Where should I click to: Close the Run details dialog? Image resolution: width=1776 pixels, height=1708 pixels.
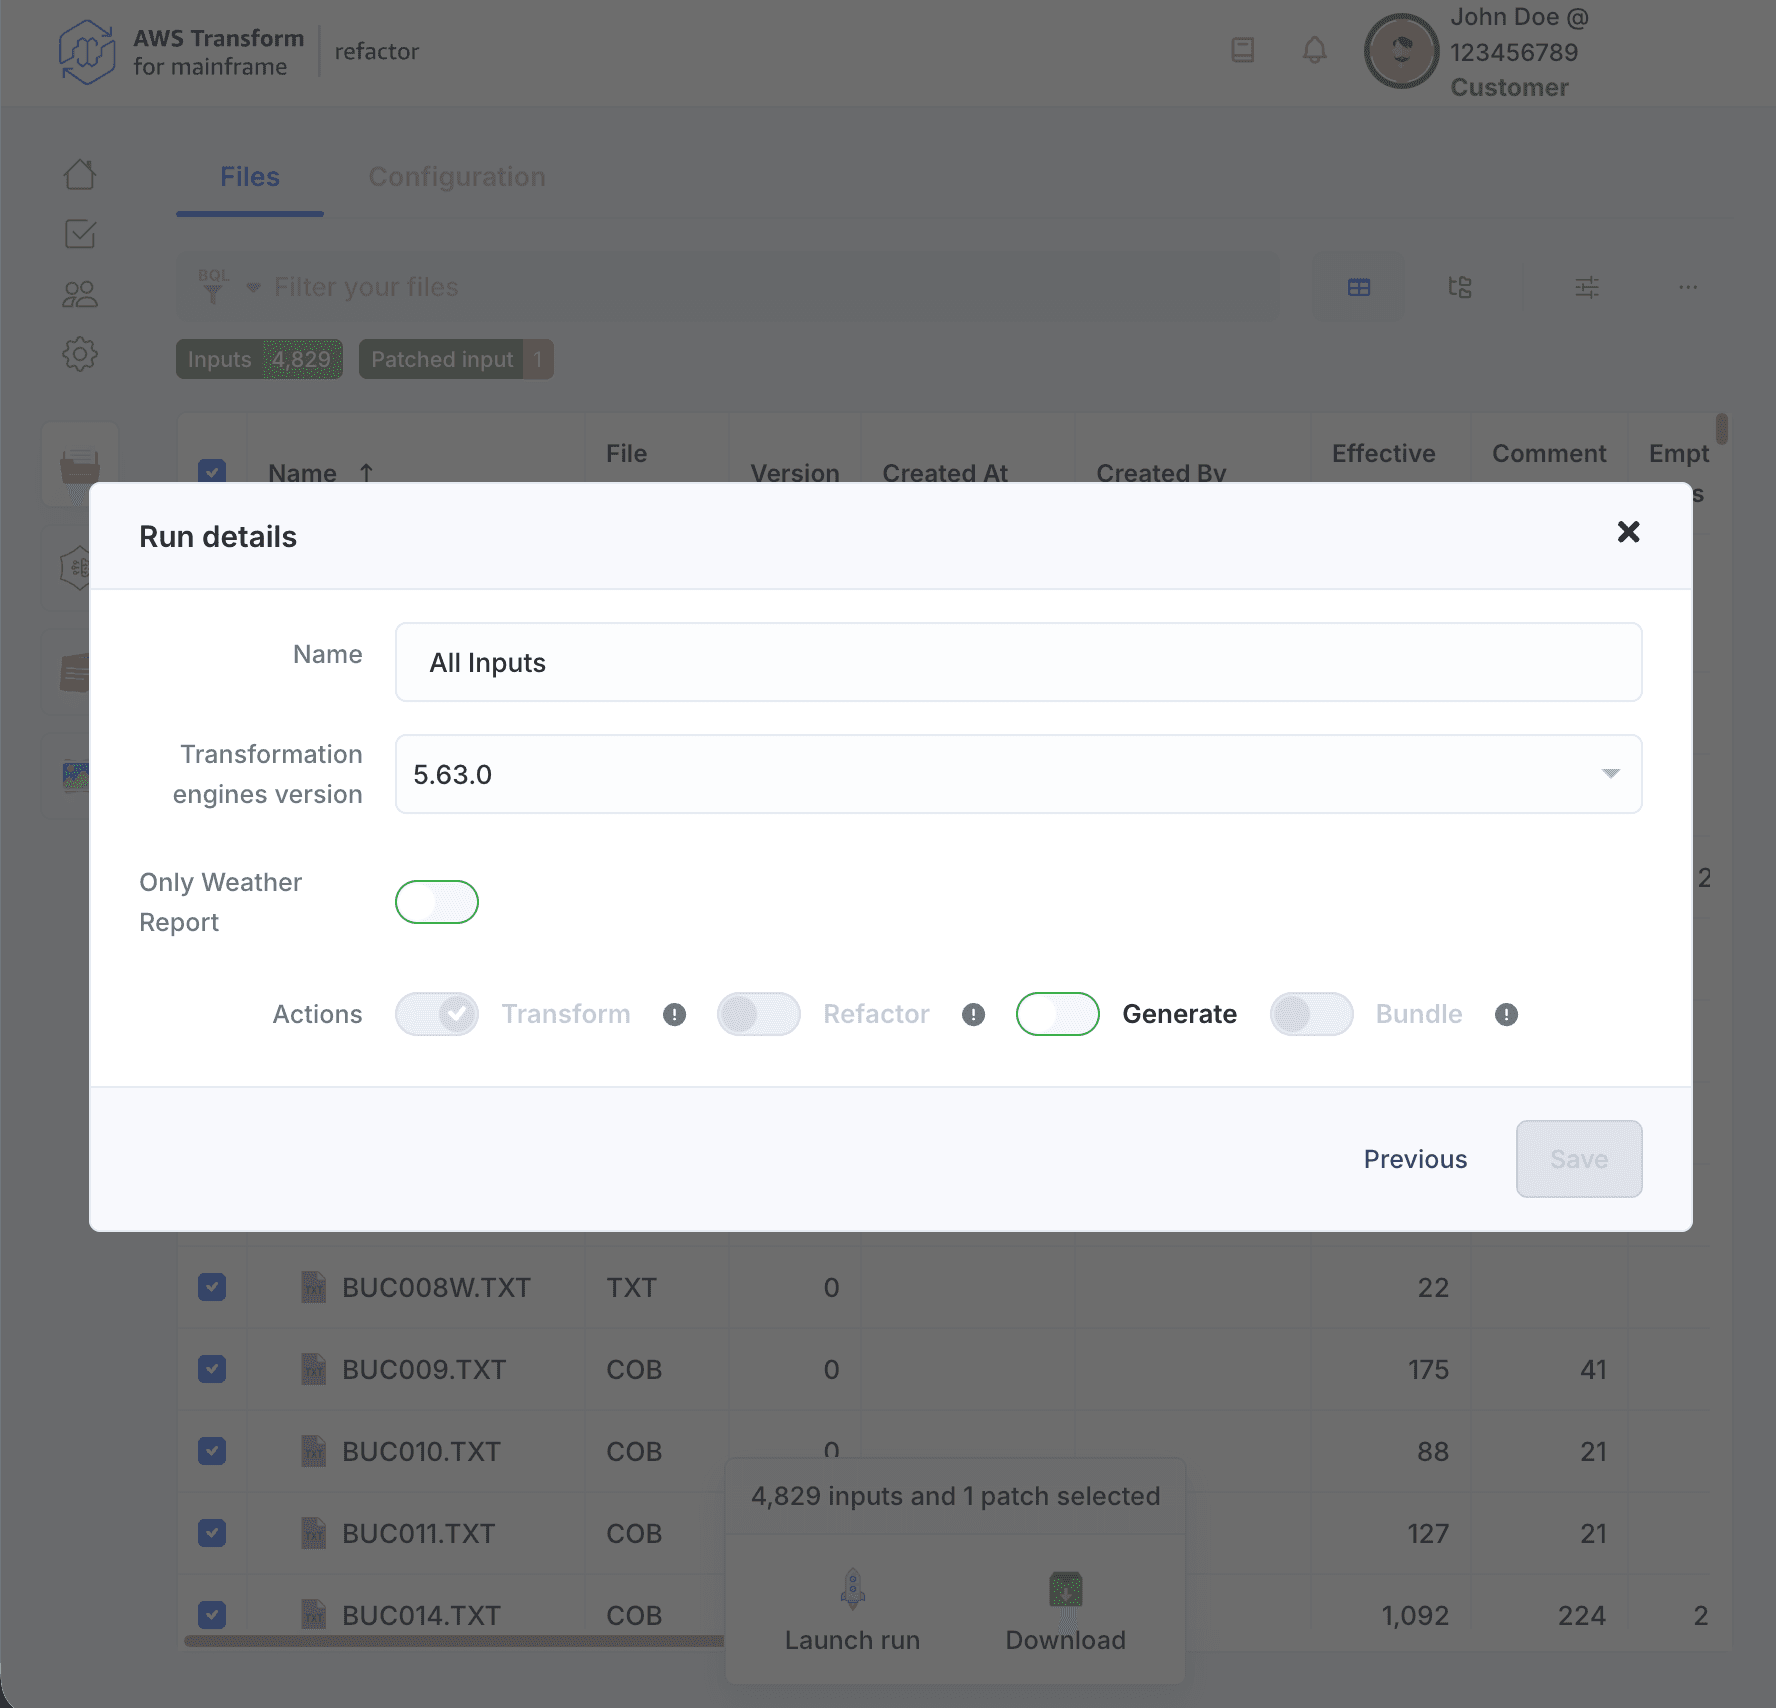coord(1628,532)
